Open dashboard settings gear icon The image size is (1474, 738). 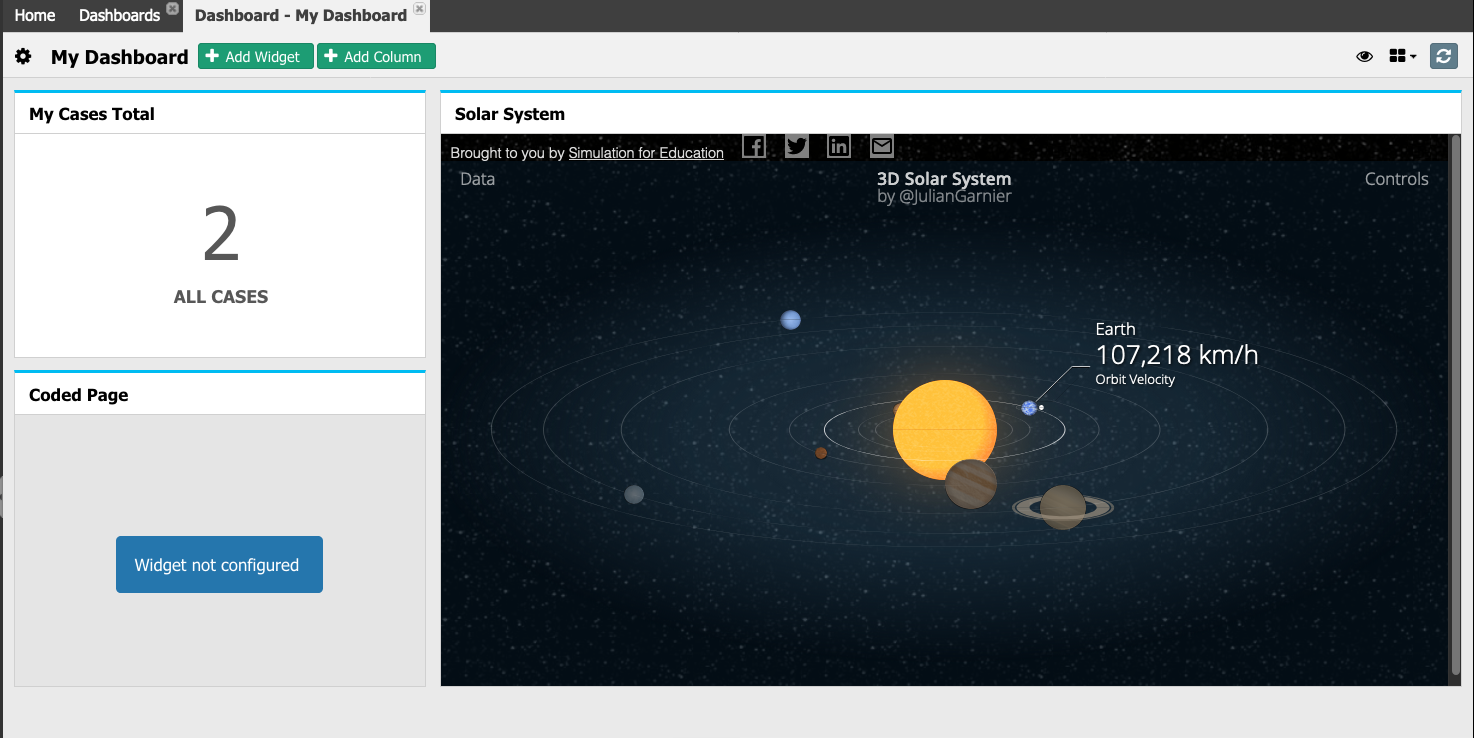point(23,57)
